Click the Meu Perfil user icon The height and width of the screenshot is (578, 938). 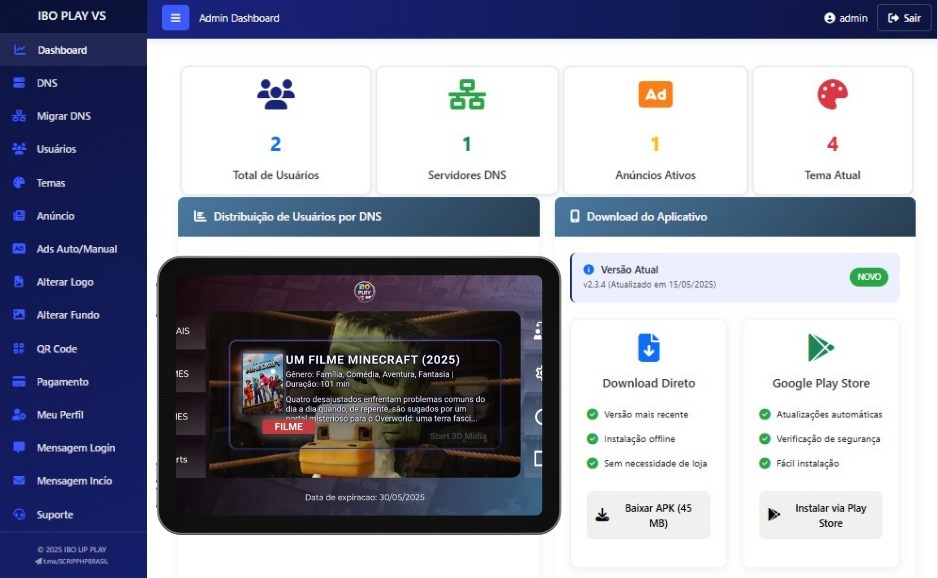19,415
